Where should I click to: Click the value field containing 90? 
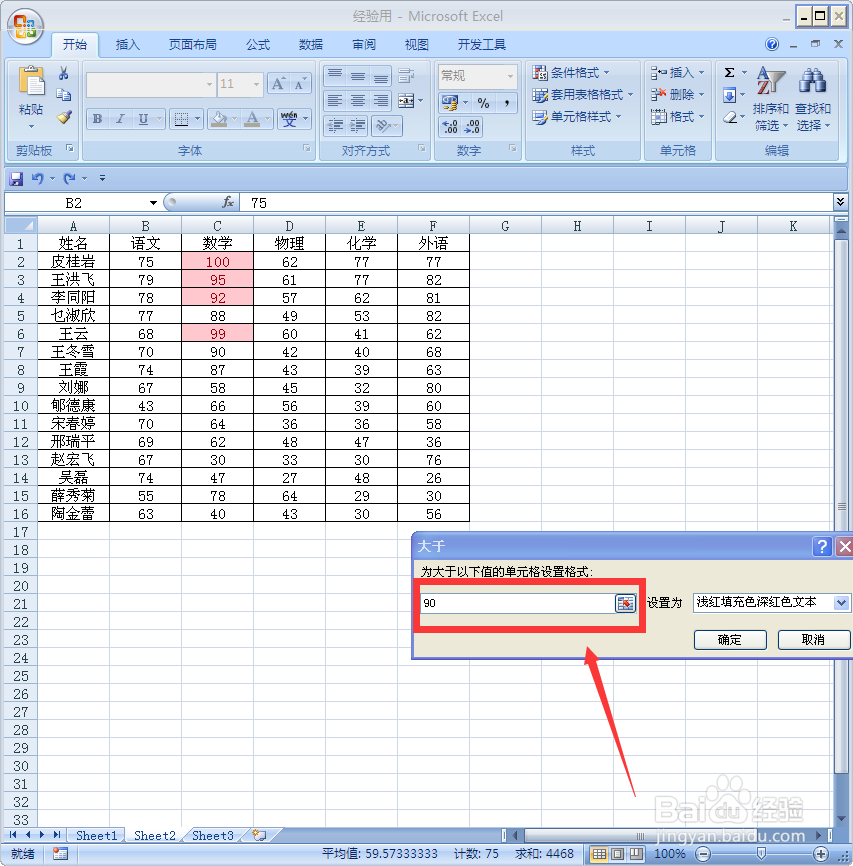[x=518, y=603]
